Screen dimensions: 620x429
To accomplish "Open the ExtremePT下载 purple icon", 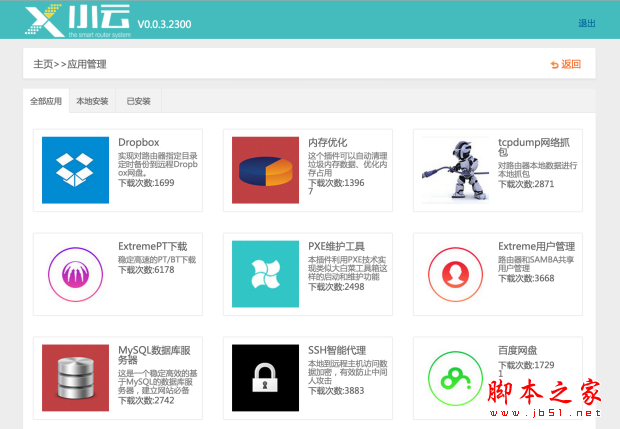I will [76, 274].
